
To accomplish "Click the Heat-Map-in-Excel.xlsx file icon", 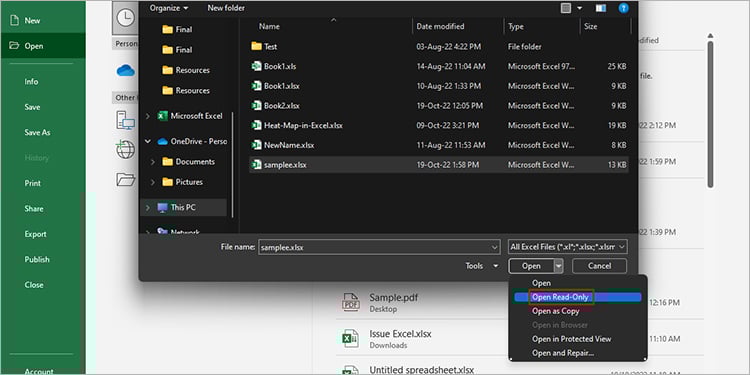I will tap(257, 125).
